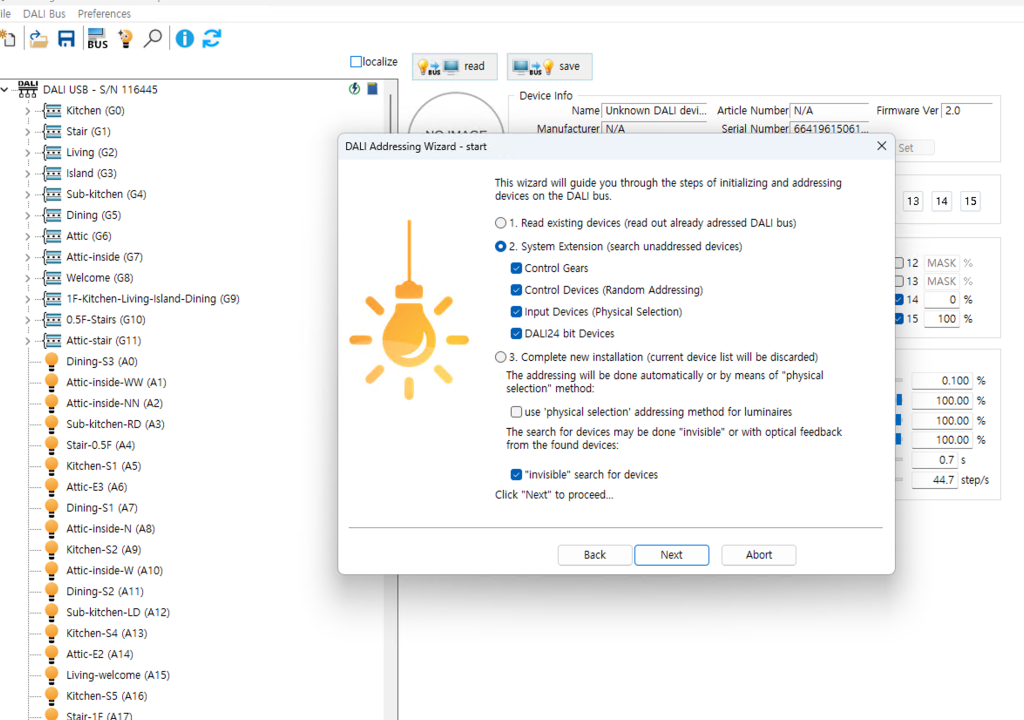Open a file with the folder icon
Image resolution: width=1024 pixels, height=720 pixels.
point(38,39)
